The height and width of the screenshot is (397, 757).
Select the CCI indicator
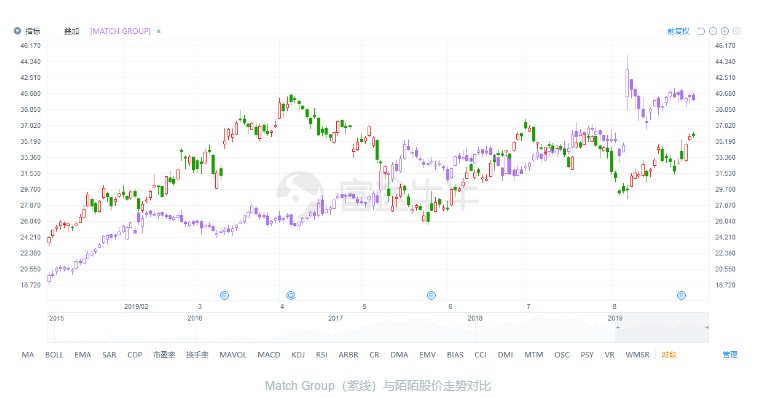[x=480, y=354]
